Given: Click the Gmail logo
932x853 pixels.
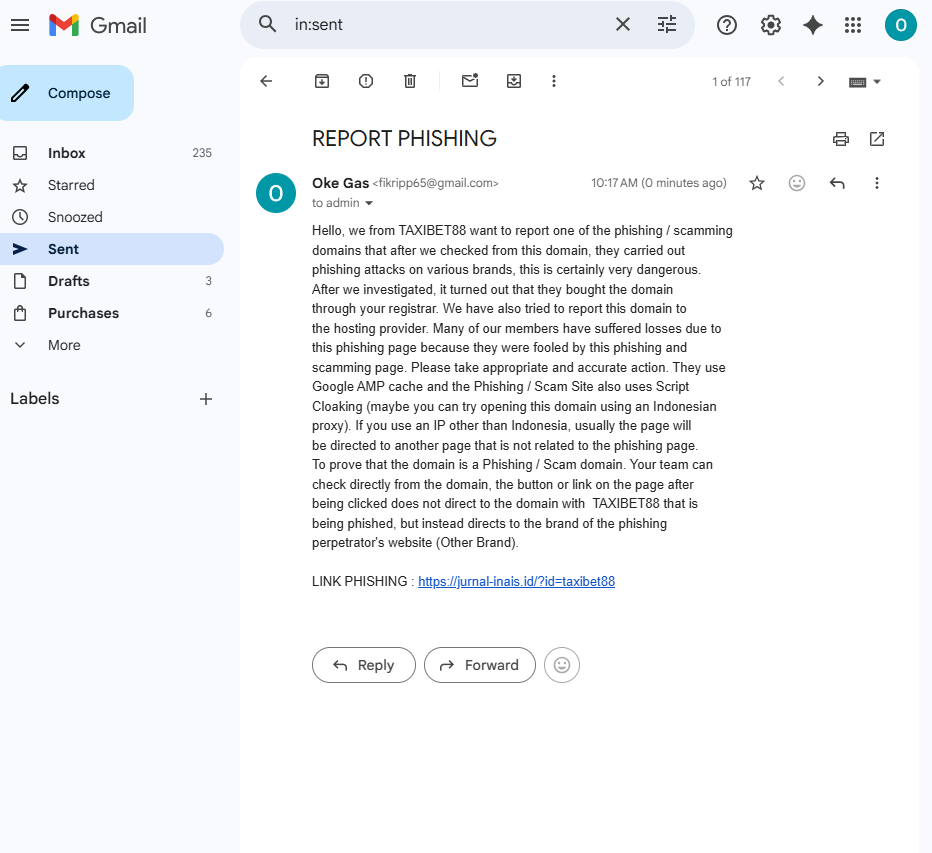Looking at the screenshot, I should [97, 25].
